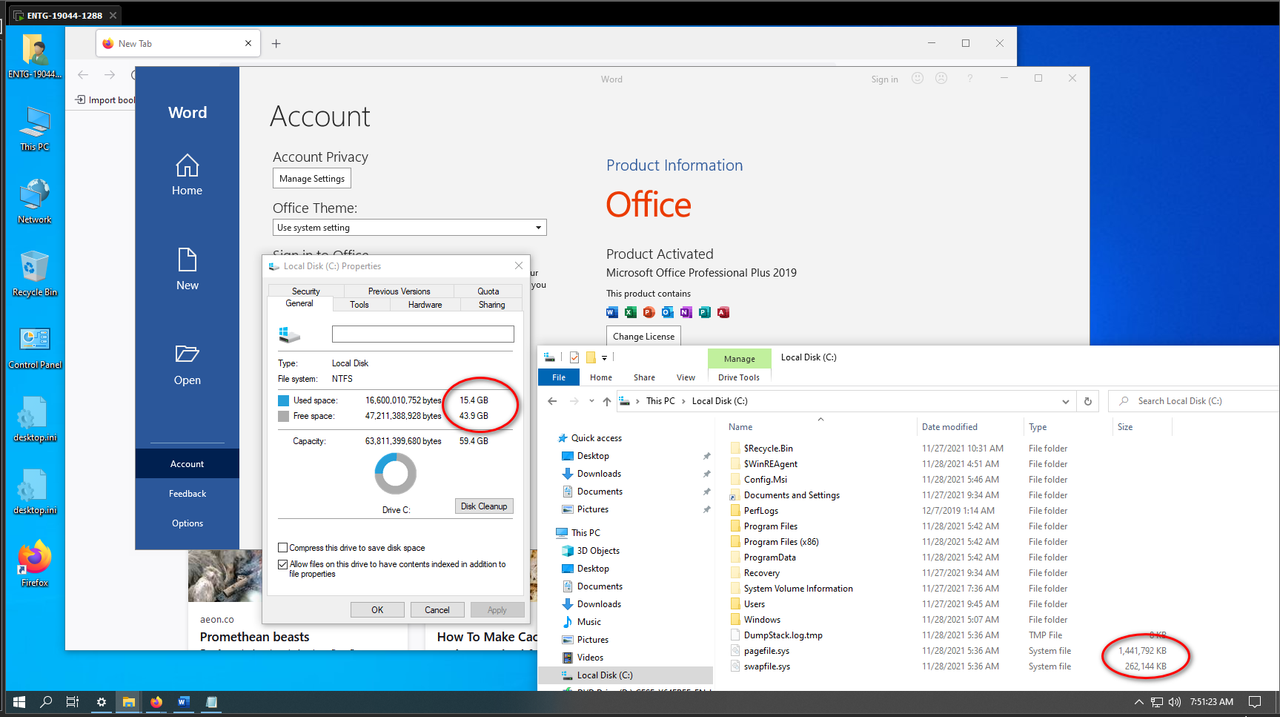
Task: Open the File menu in Explorer
Action: [x=559, y=377]
